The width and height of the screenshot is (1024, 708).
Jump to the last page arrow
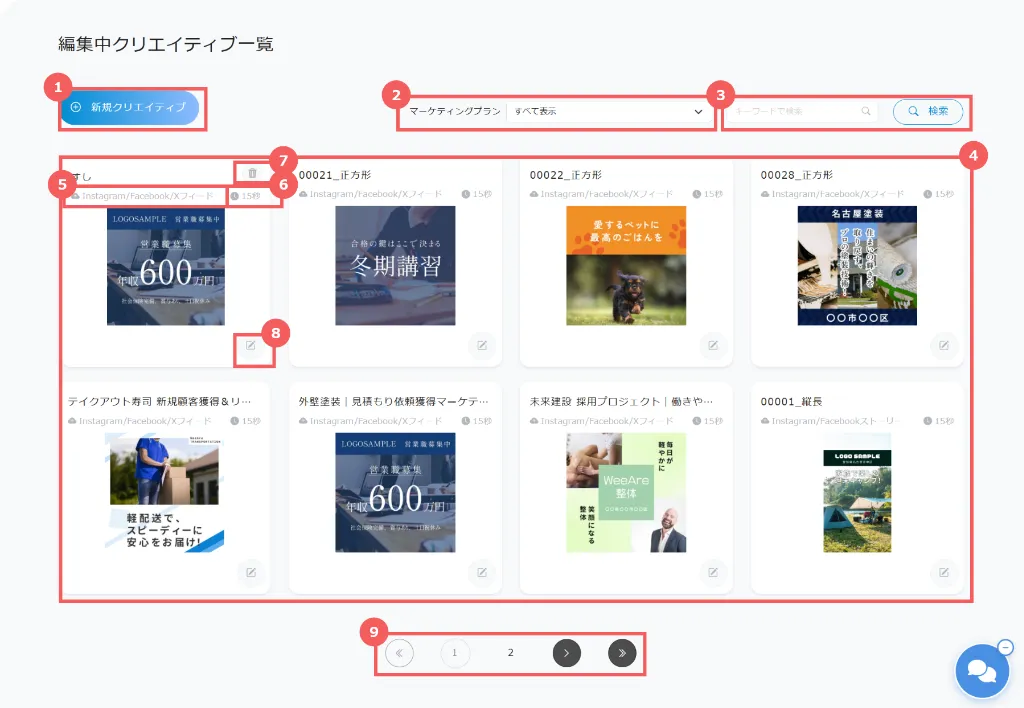pyautogui.click(x=622, y=653)
